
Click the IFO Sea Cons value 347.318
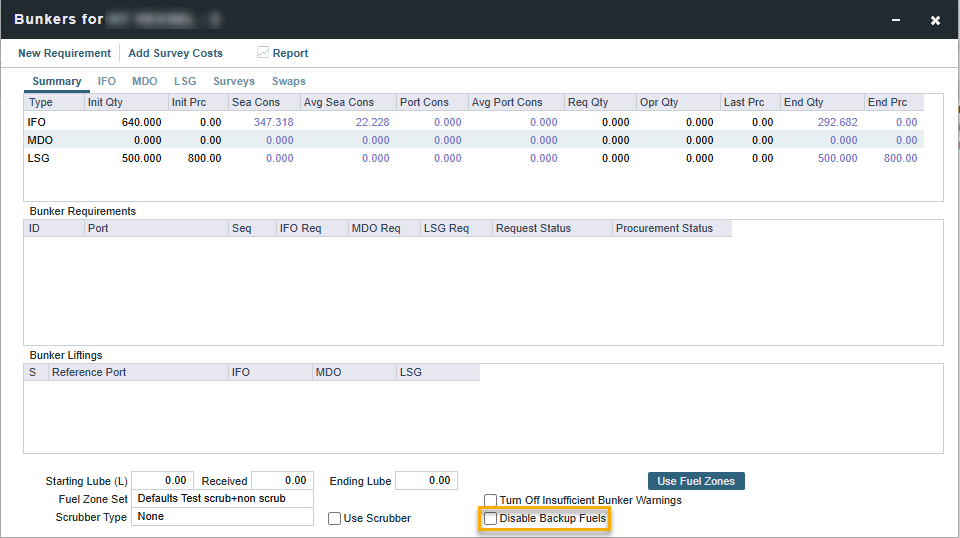tap(273, 122)
